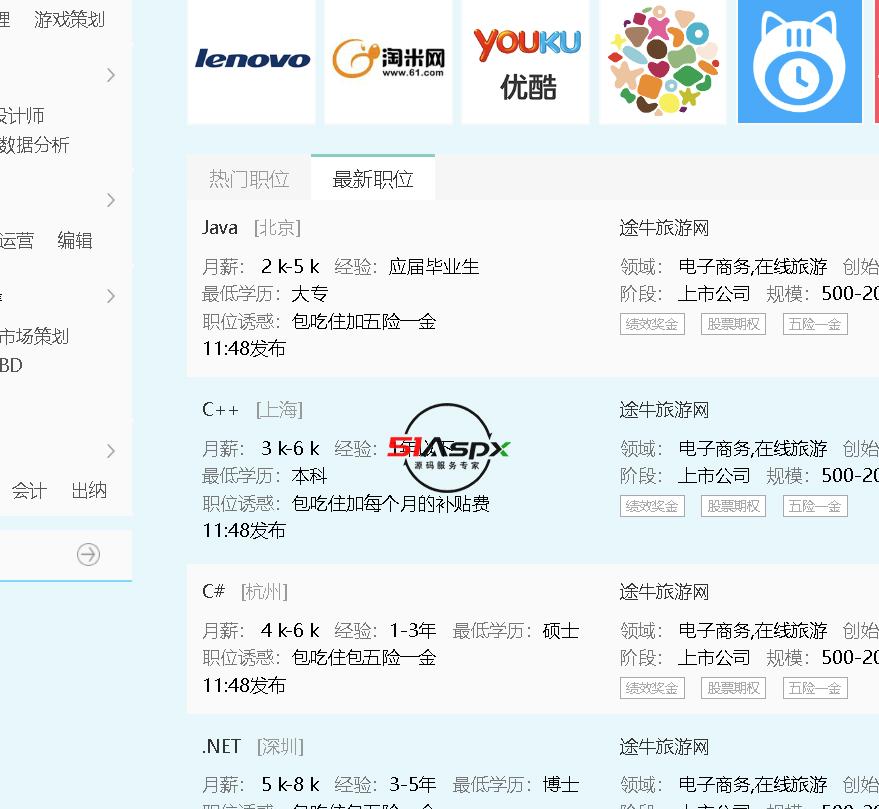The width and height of the screenshot is (879, 809).
Task: Open the colorful shapes company logo
Action: click(x=663, y=61)
